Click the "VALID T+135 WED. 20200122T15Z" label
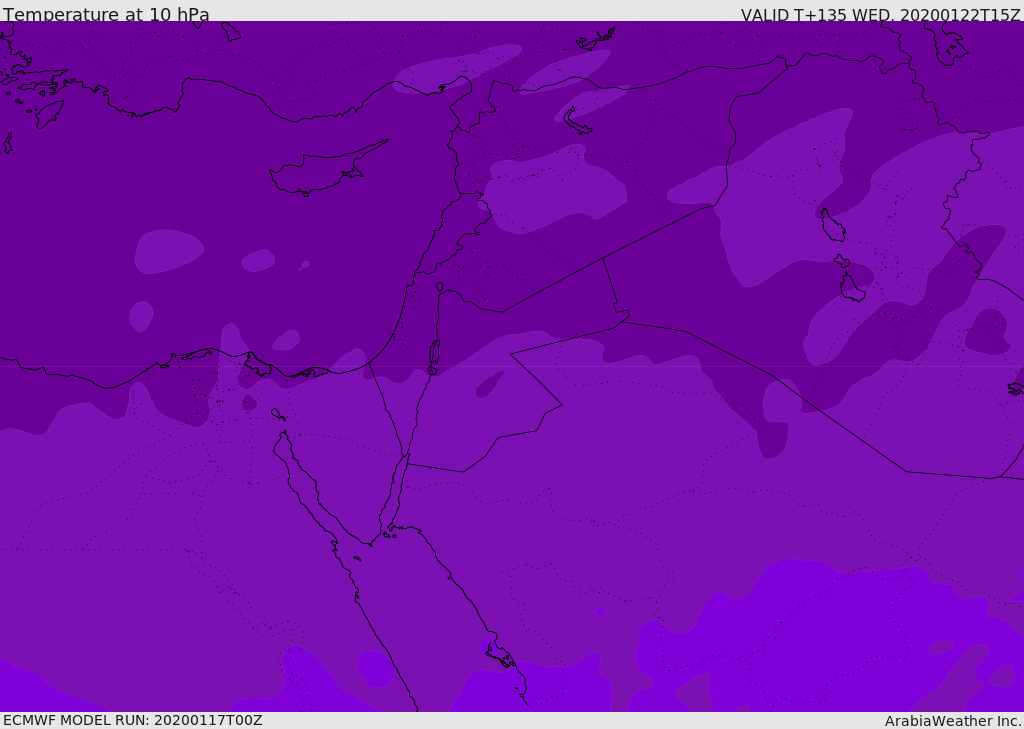 (x=880, y=14)
